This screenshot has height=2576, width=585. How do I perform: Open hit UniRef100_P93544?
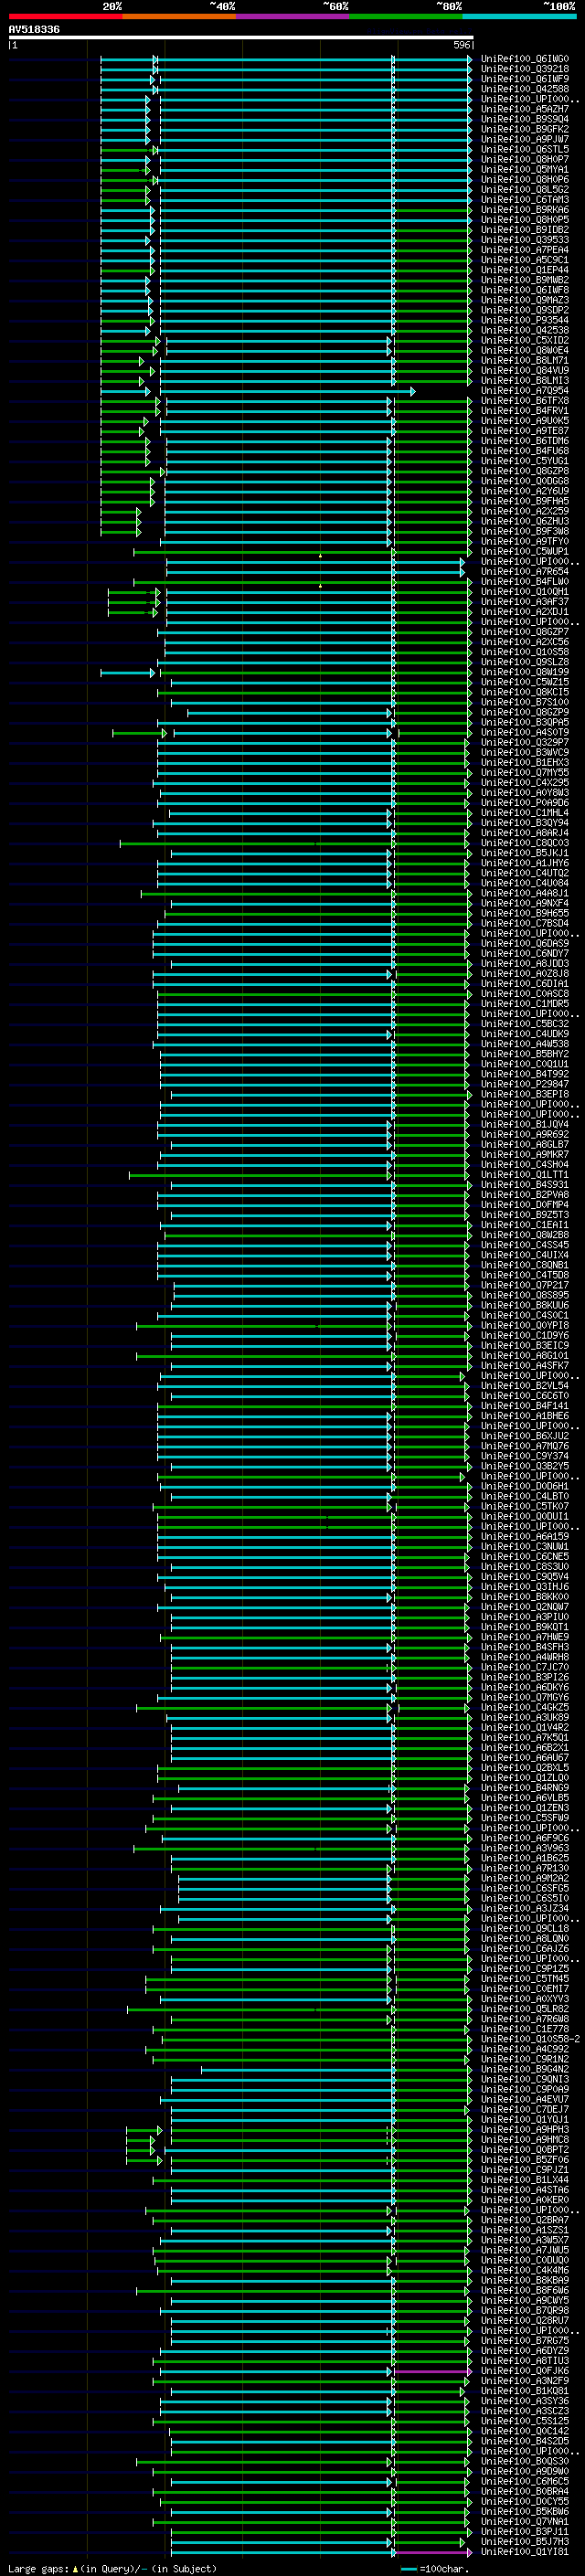coord(525,320)
